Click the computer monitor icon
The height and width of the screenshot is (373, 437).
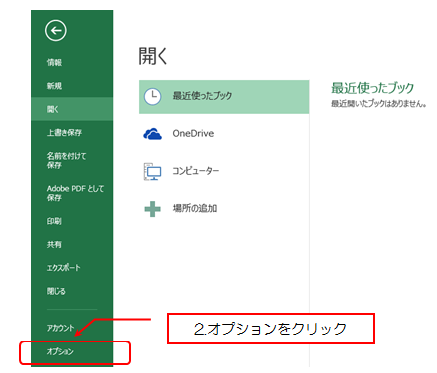click(x=152, y=172)
